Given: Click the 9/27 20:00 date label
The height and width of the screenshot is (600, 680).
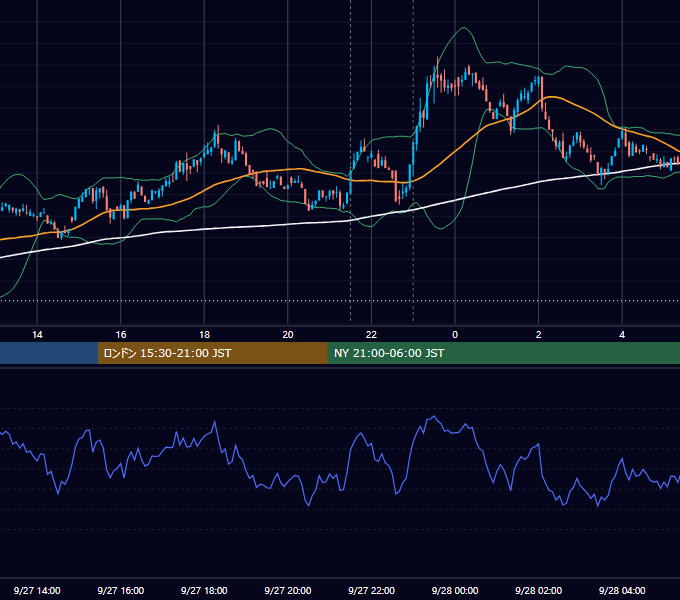Looking at the screenshot, I should click(x=288, y=590).
